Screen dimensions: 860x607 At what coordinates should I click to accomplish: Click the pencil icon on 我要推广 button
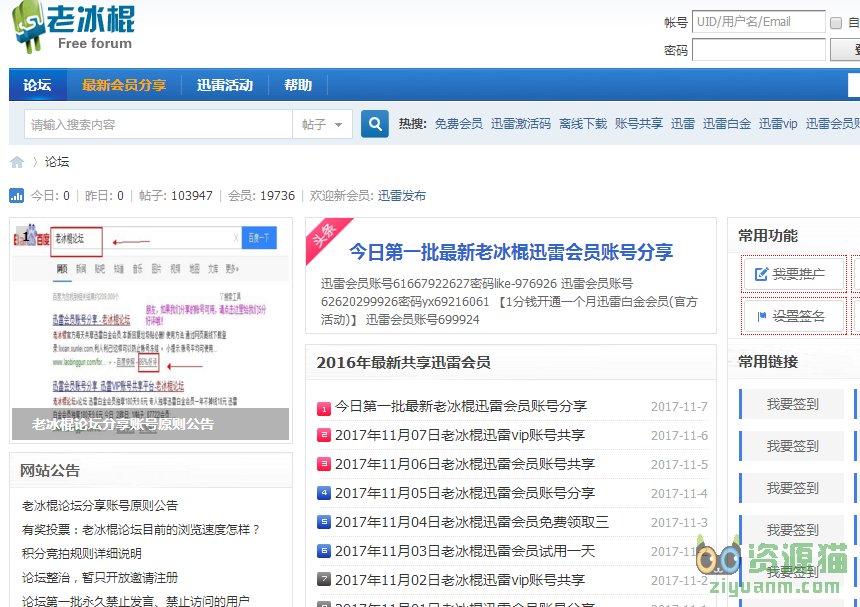pyautogui.click(x=762, y=273)
